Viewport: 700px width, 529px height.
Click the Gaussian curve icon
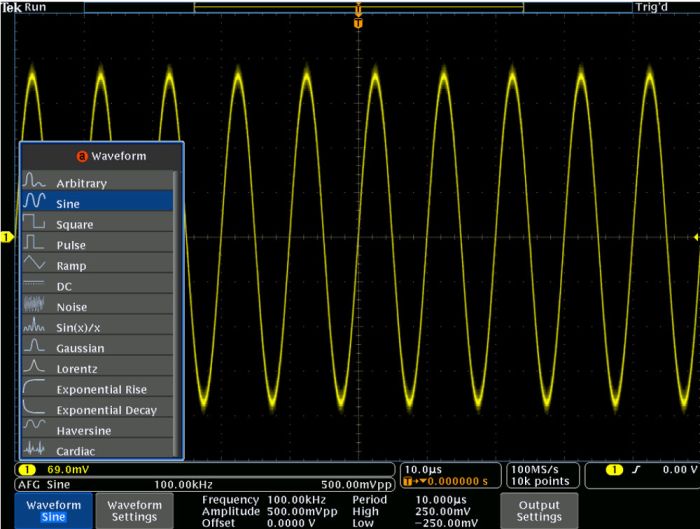34,345
